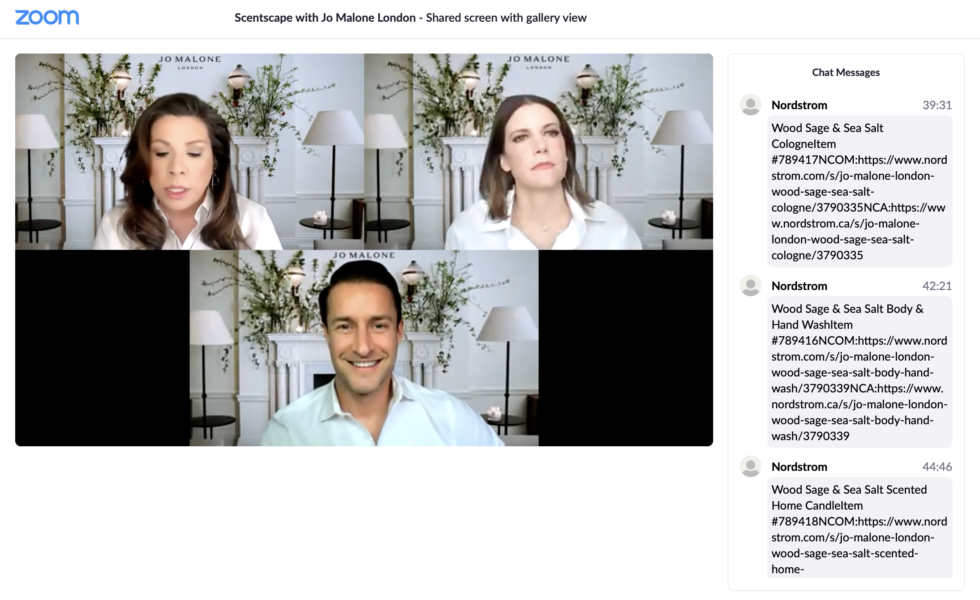Click the avatar beside the 44:46 Nordstrom message
The width and height of the screenshot is (980, 600).
point(750,467)
